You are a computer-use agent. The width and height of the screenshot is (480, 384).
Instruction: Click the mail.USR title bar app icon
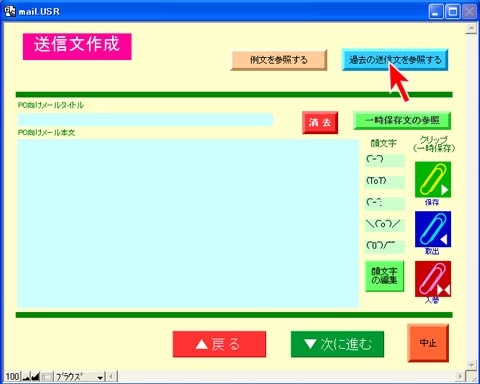click(x=10, y=11)
